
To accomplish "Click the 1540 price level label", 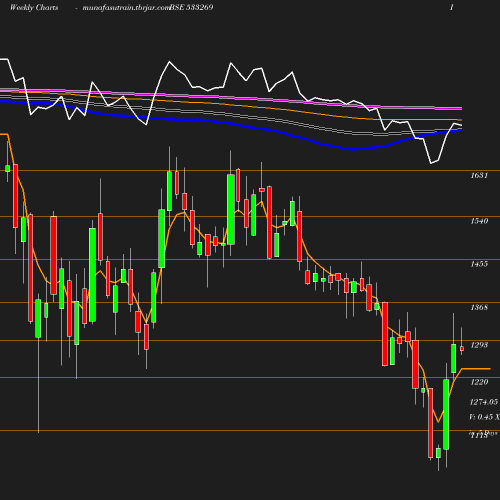I will [x=479, y=221].
